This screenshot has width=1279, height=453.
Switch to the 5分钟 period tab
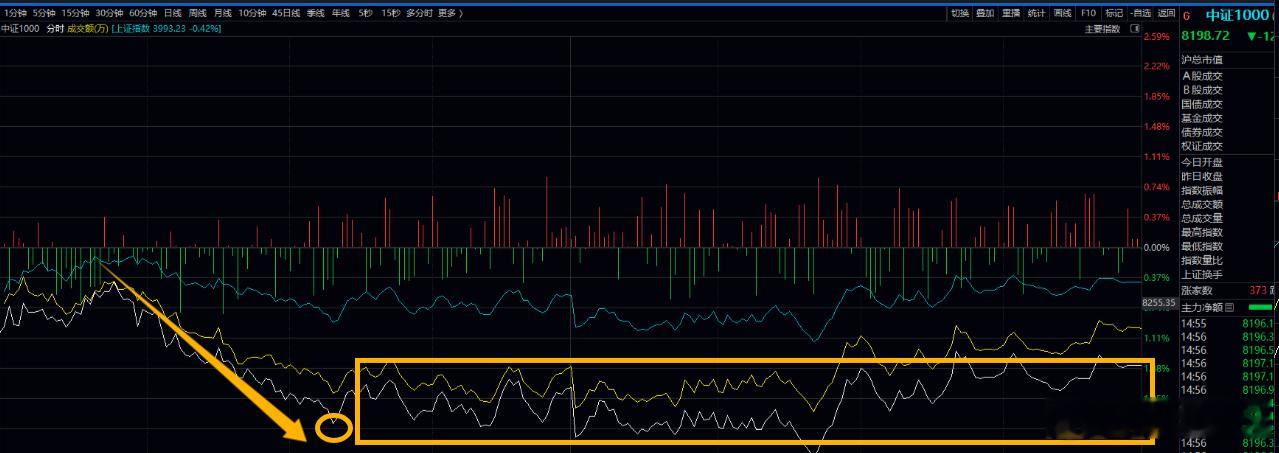point(43,13)
